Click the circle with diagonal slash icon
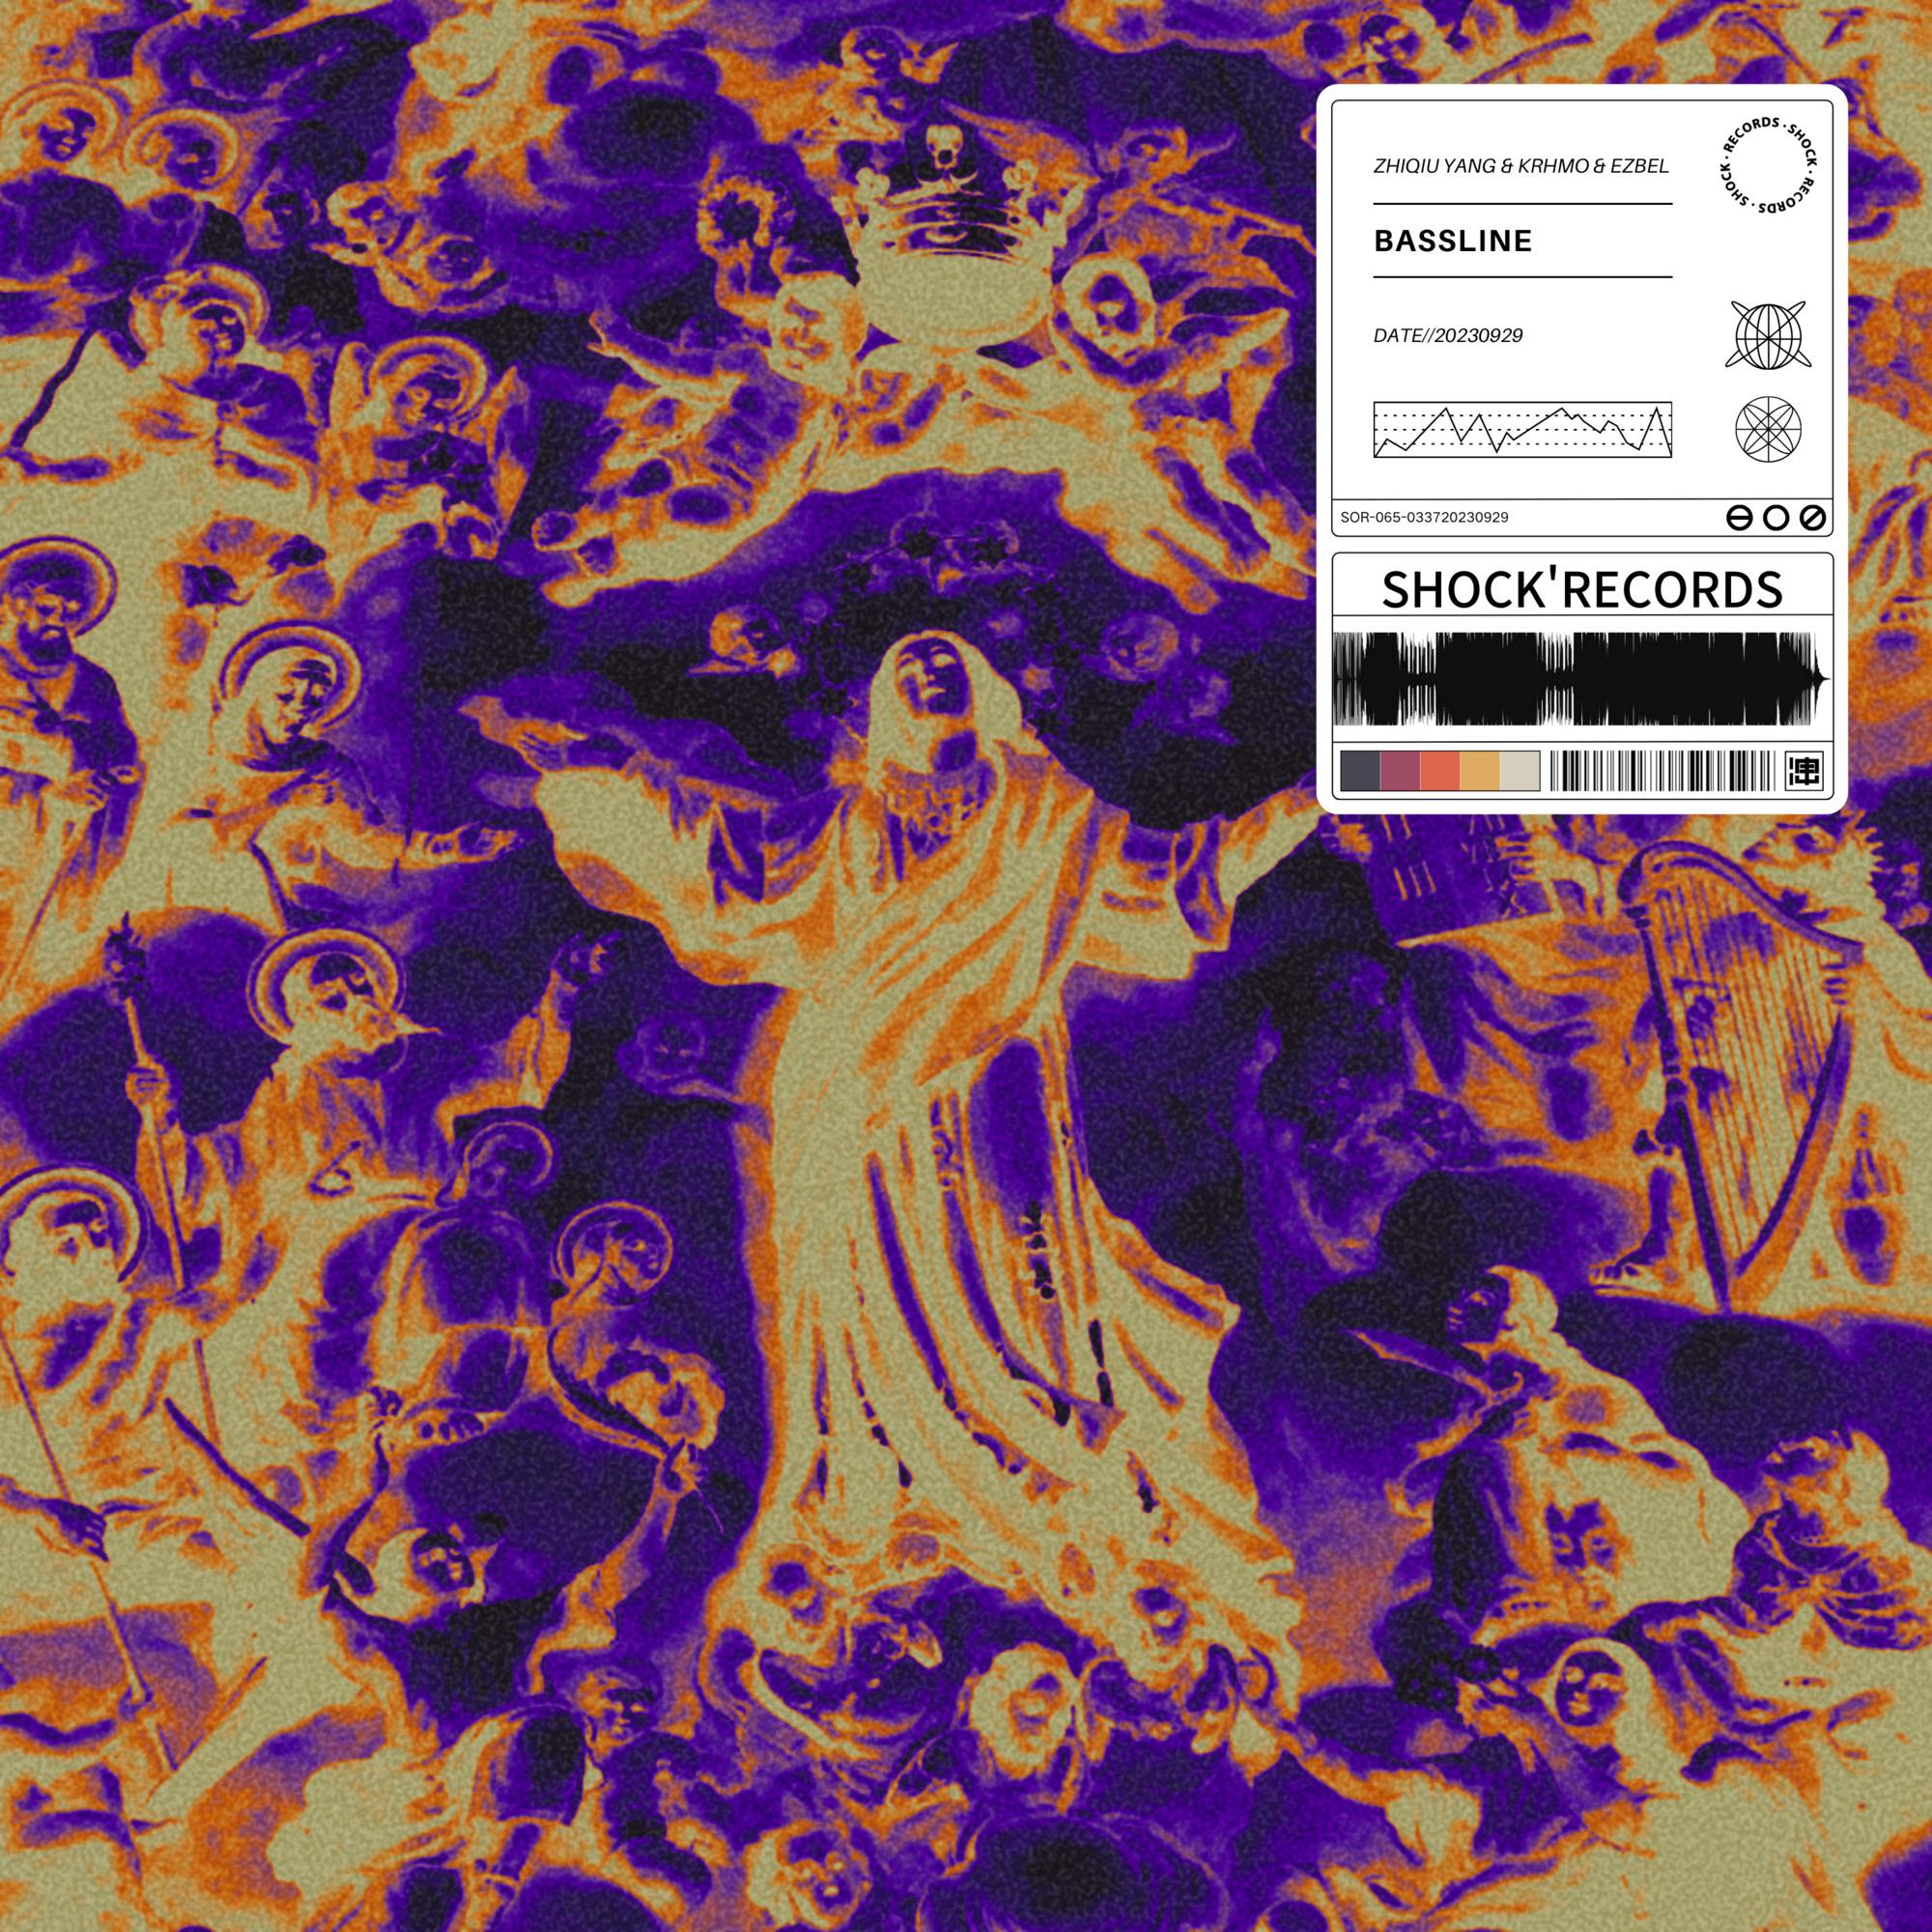 1815,518
